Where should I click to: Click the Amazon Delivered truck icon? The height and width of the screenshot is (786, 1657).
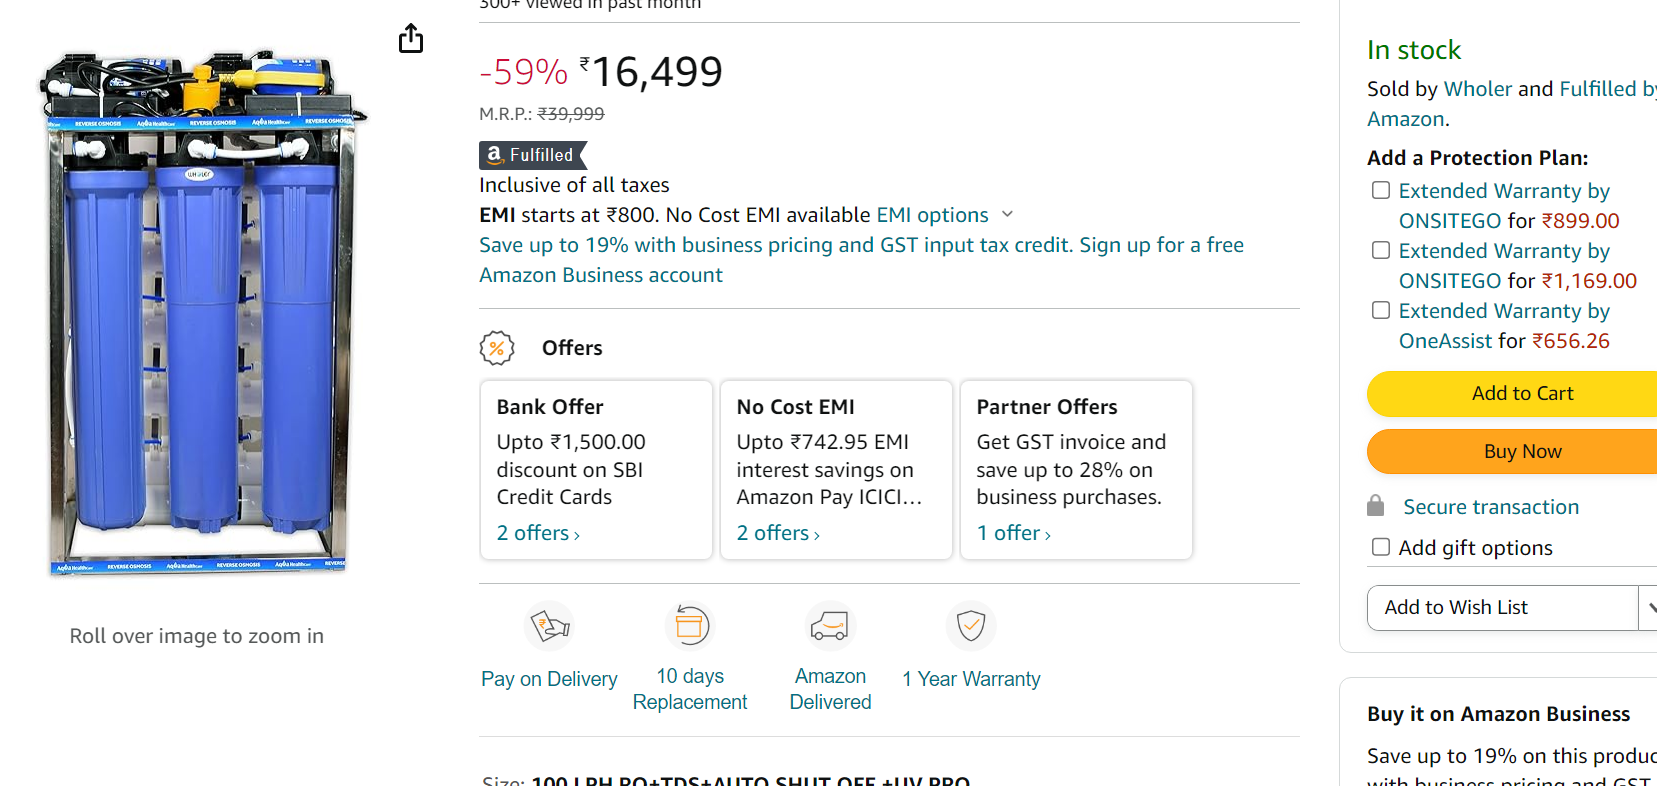click(x=830, y=626)
